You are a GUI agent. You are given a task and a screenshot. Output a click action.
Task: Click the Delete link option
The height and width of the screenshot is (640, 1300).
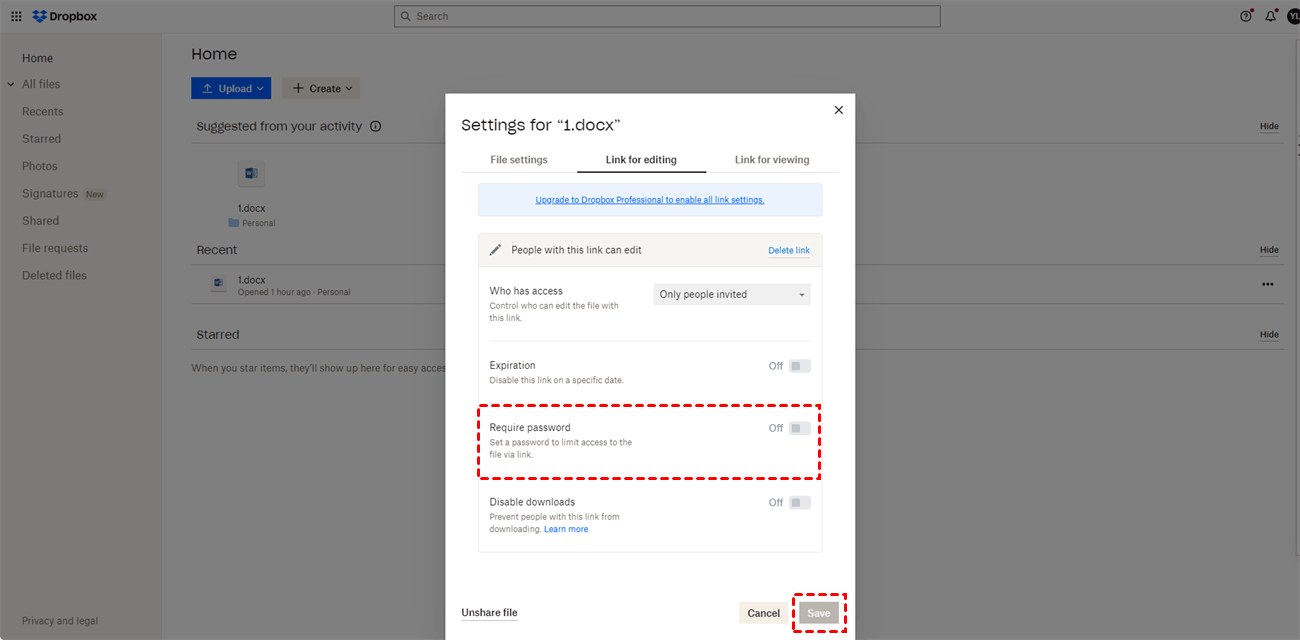tap(789, 250)
